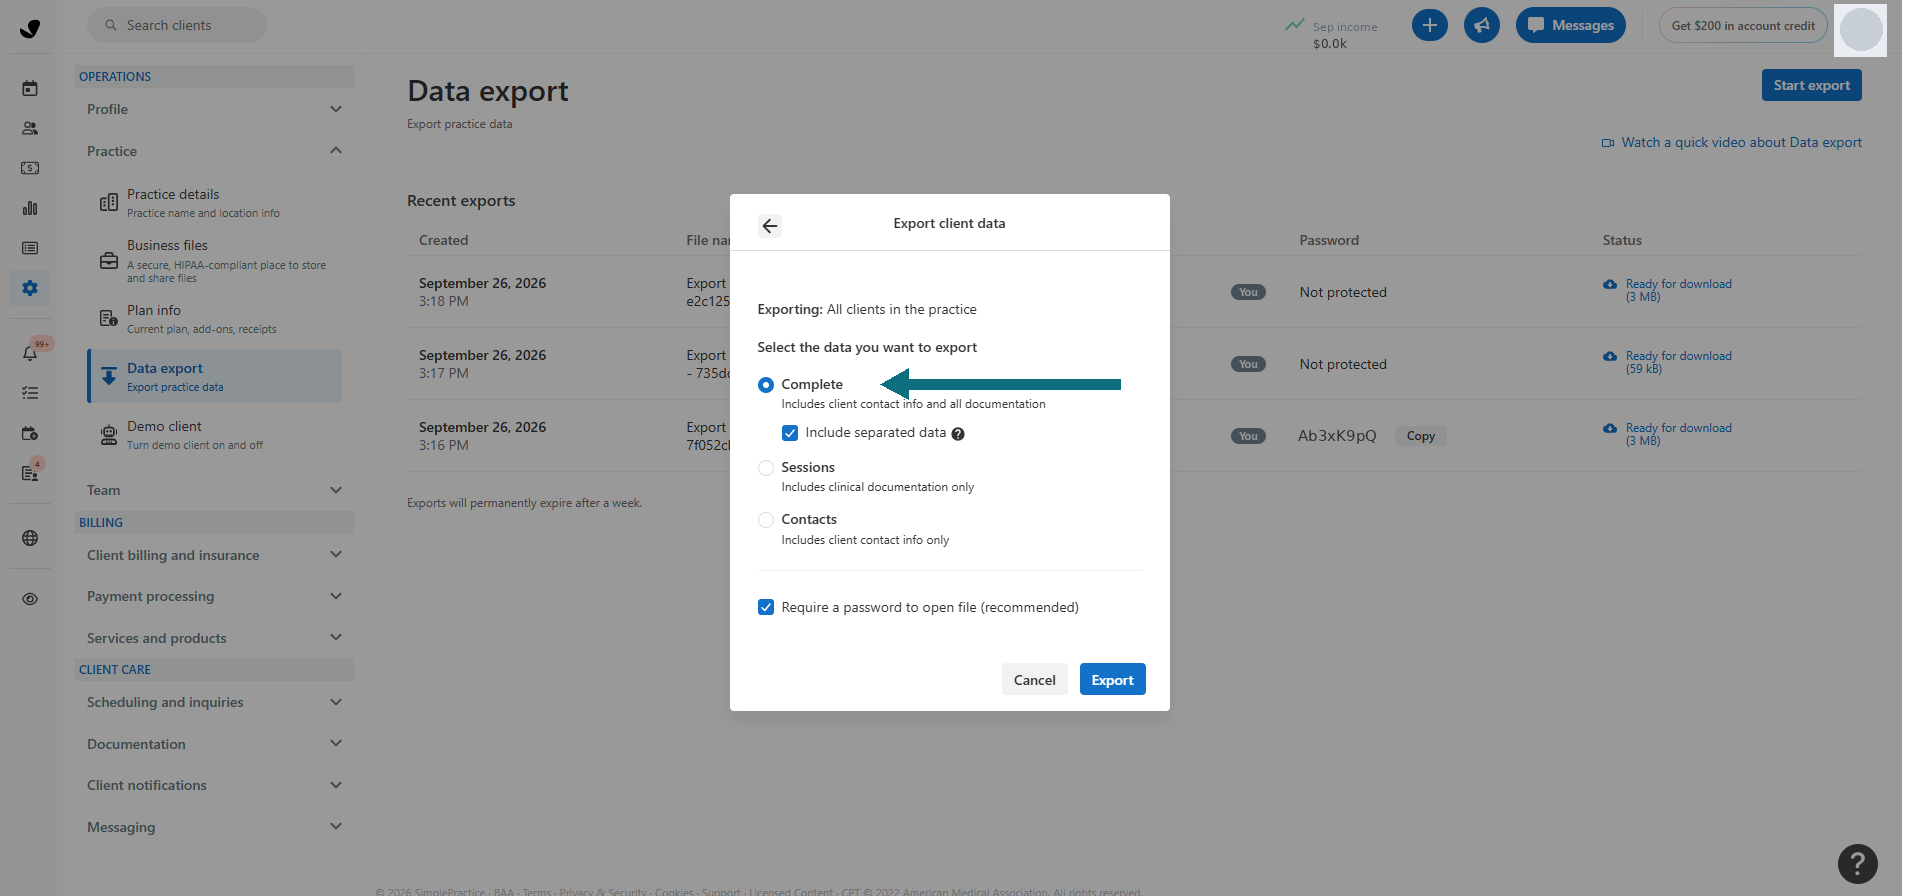Screen dimensions: 1906x896
Task: Uncheck Include separated data checkbox
Action: point(790,433)
